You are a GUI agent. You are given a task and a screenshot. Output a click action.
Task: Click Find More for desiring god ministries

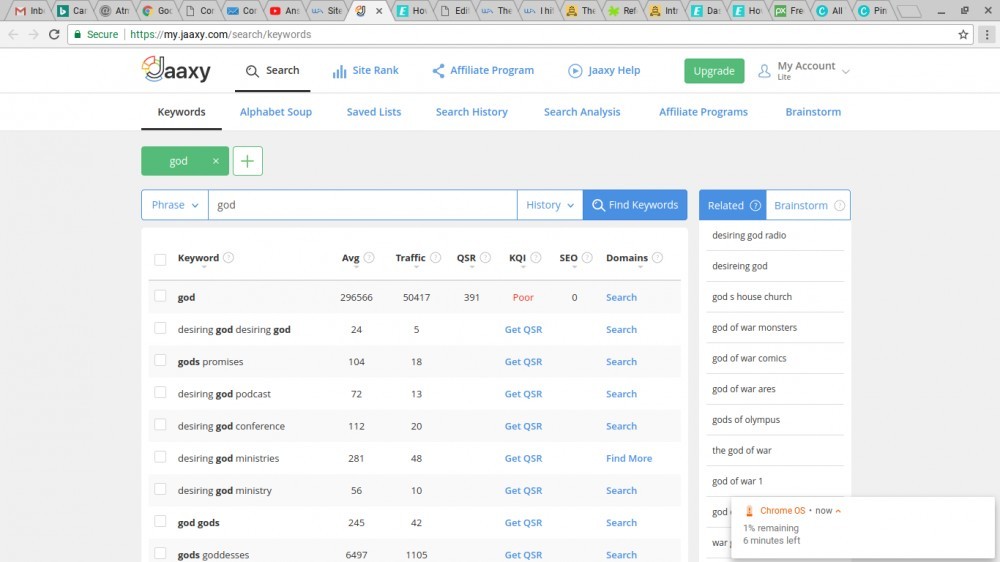tap(629, 458)
